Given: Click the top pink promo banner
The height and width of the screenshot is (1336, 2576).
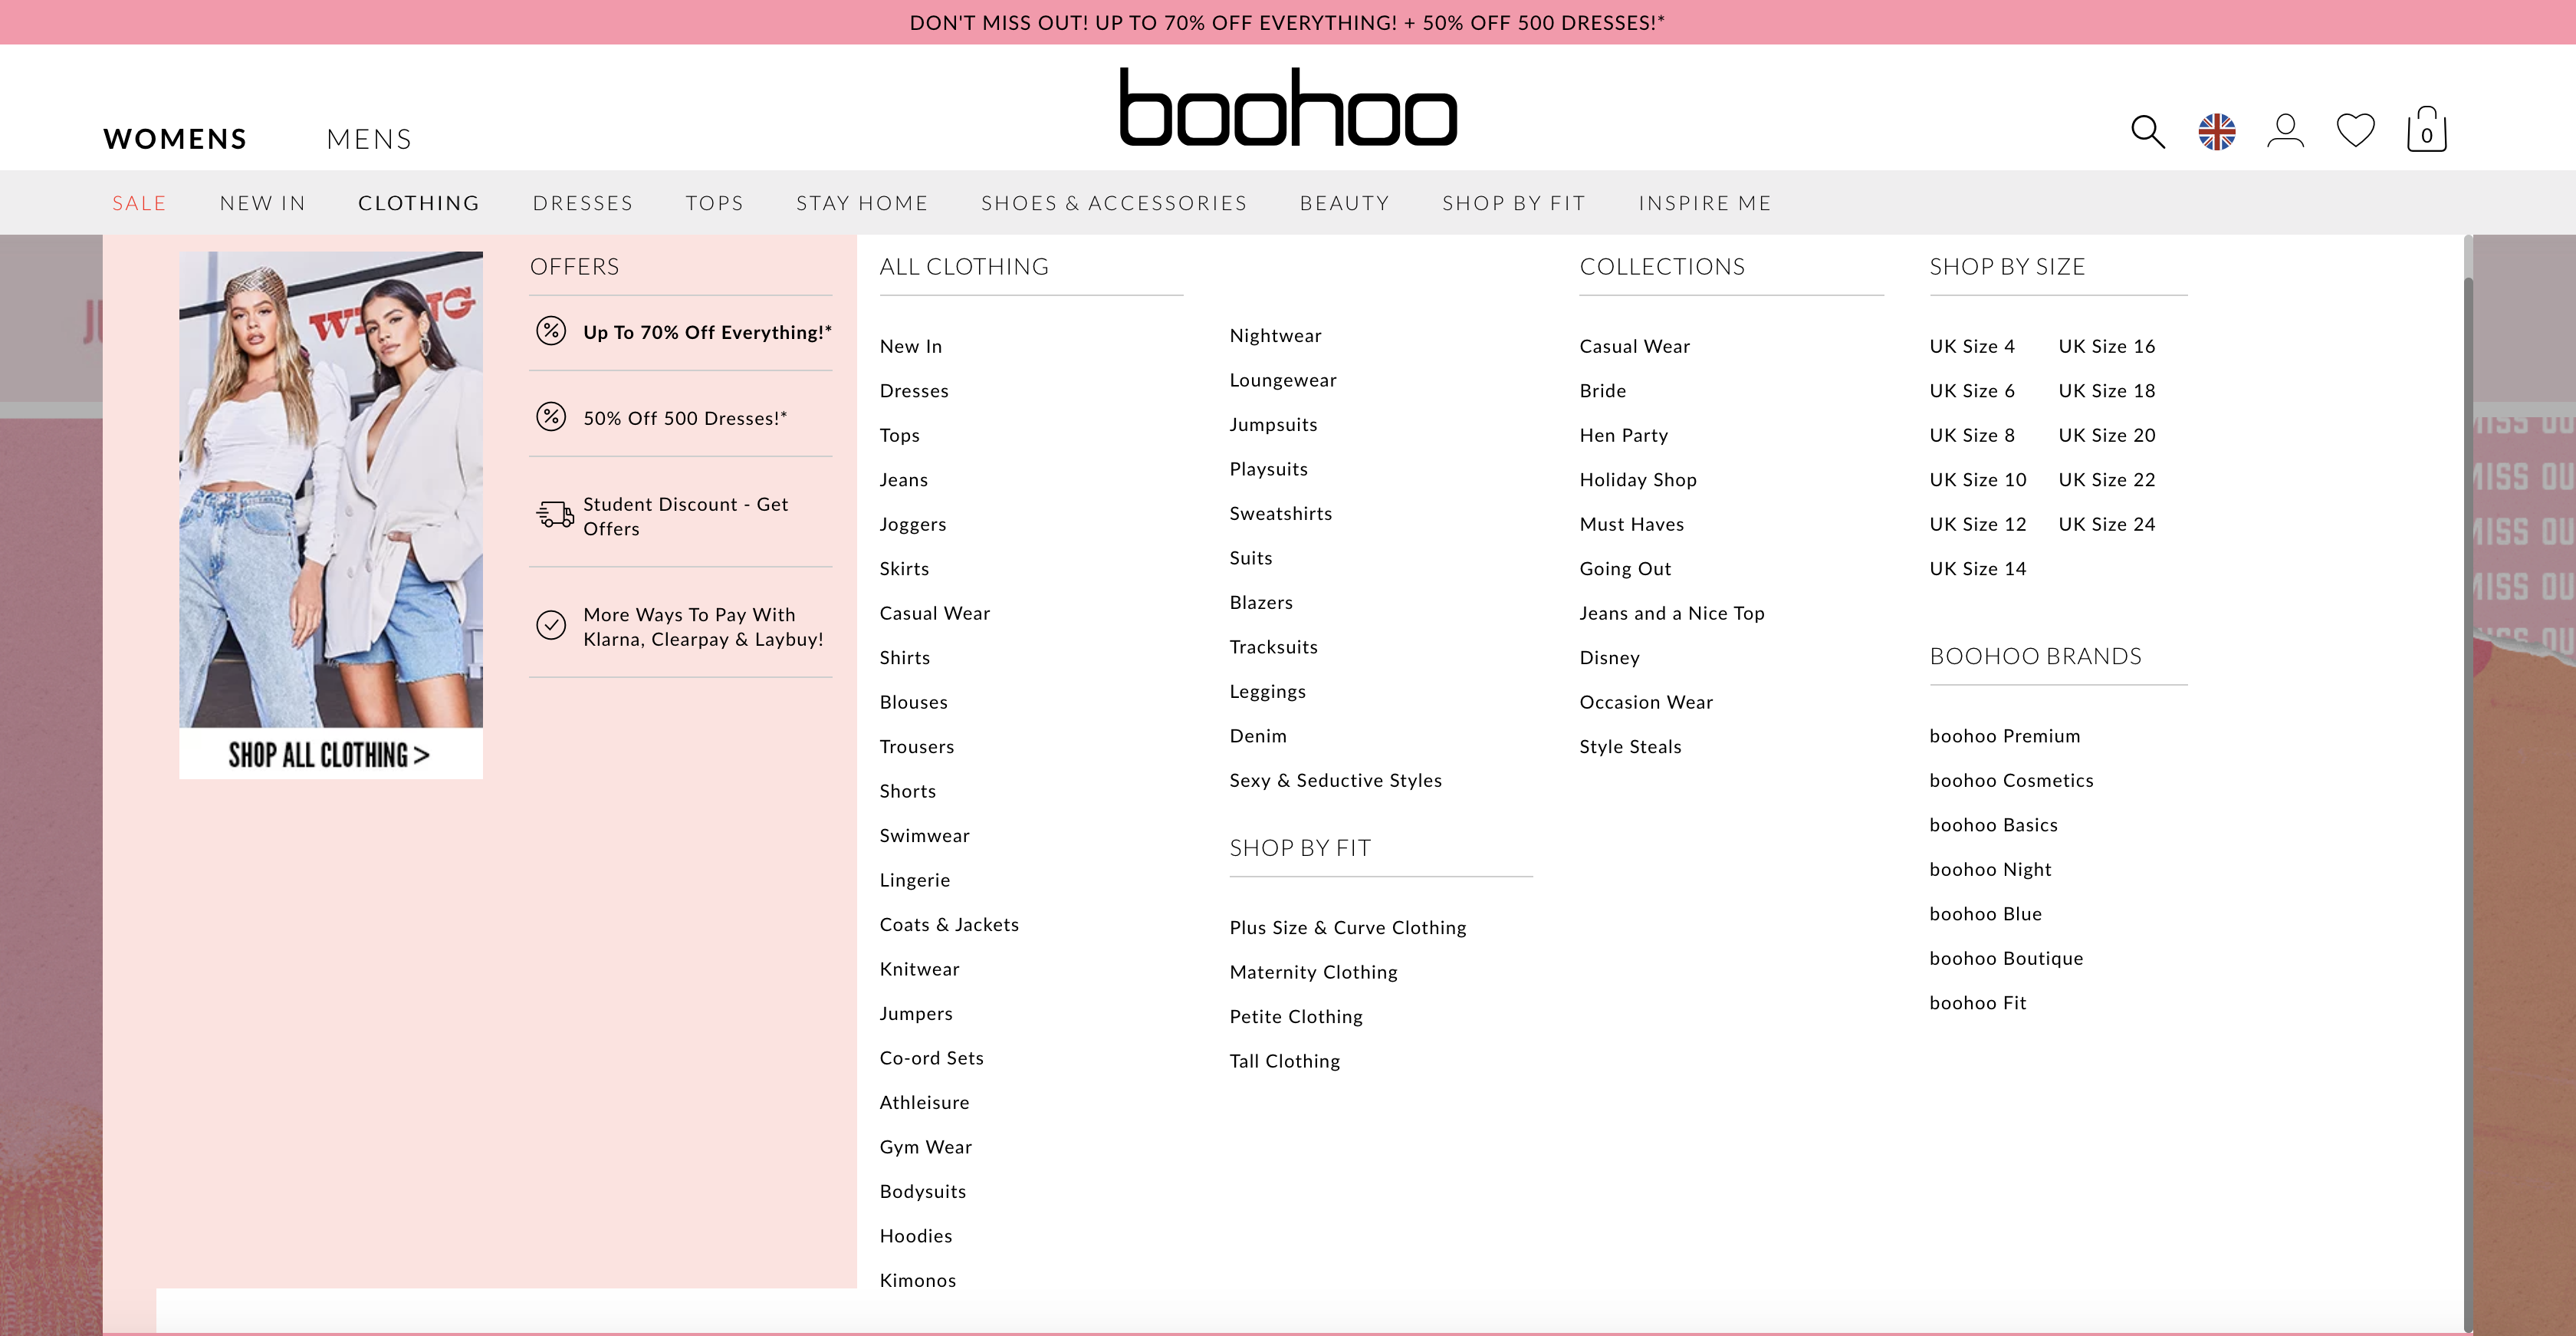Looking at the screenshot, I should pyautogui.click(x=1287, y=22).
